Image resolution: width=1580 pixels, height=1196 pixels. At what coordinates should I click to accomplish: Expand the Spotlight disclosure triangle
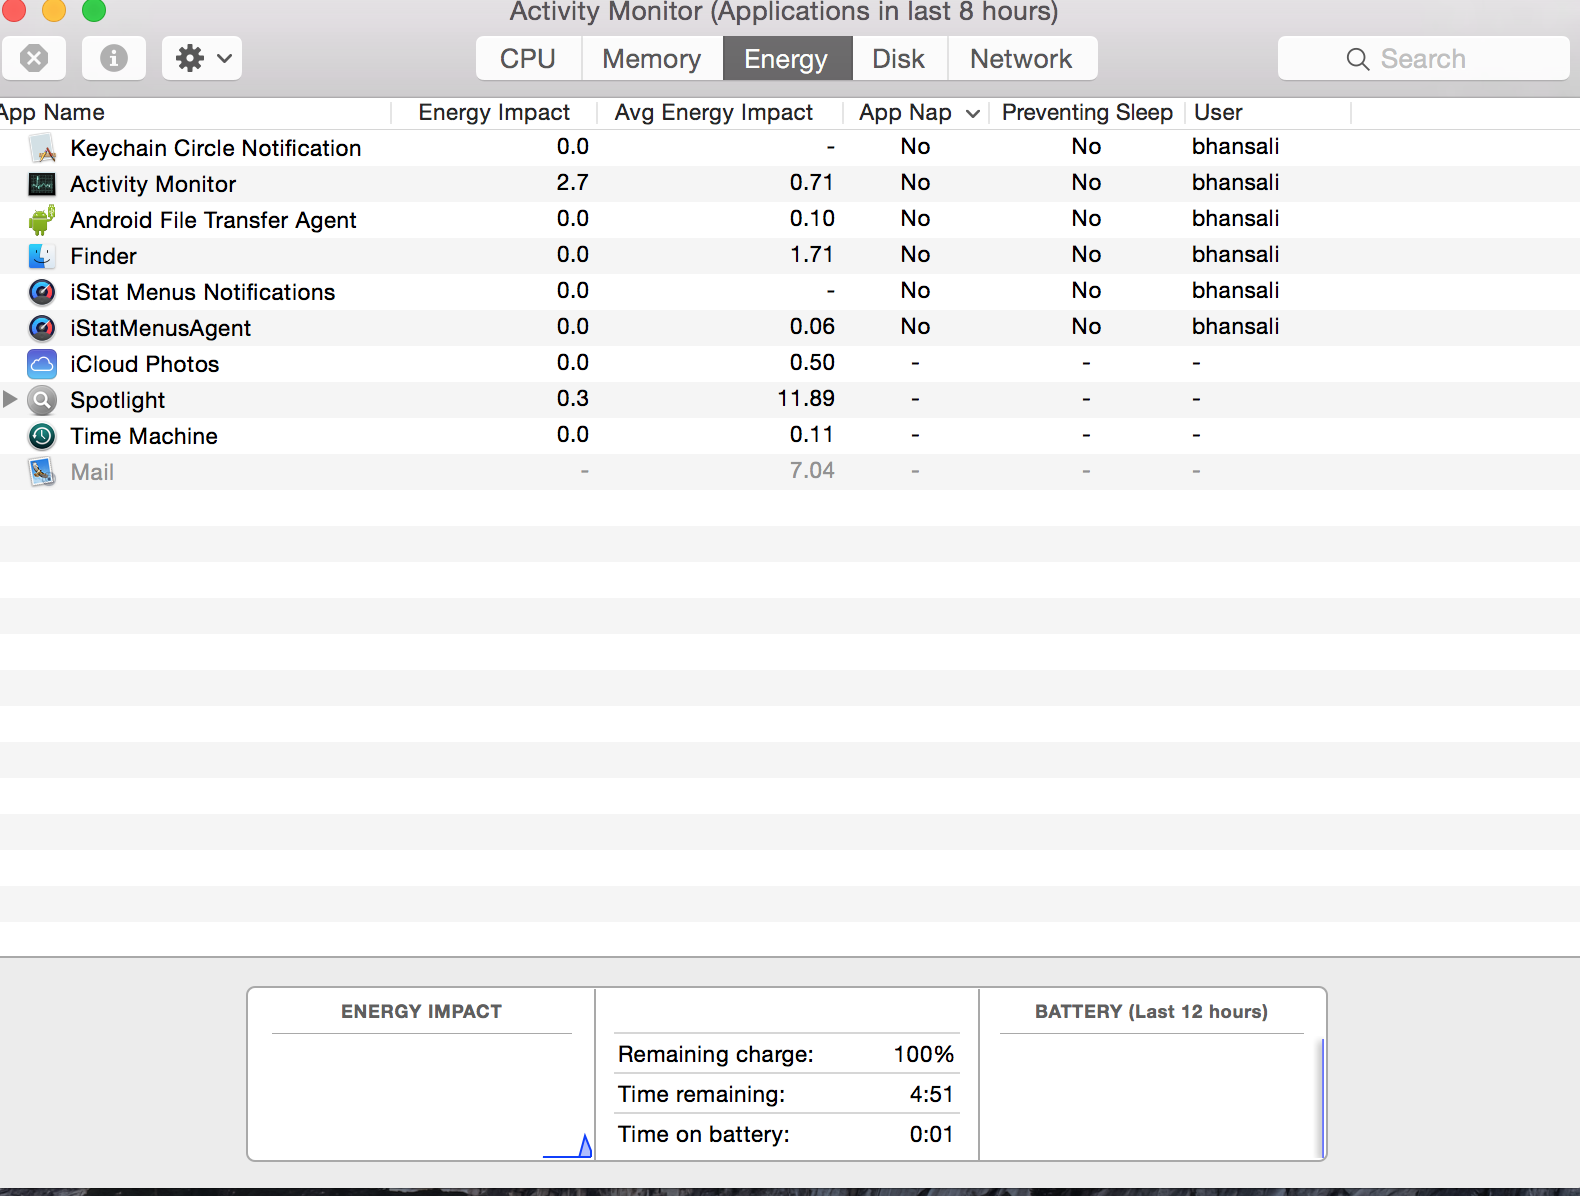point(10,399)
